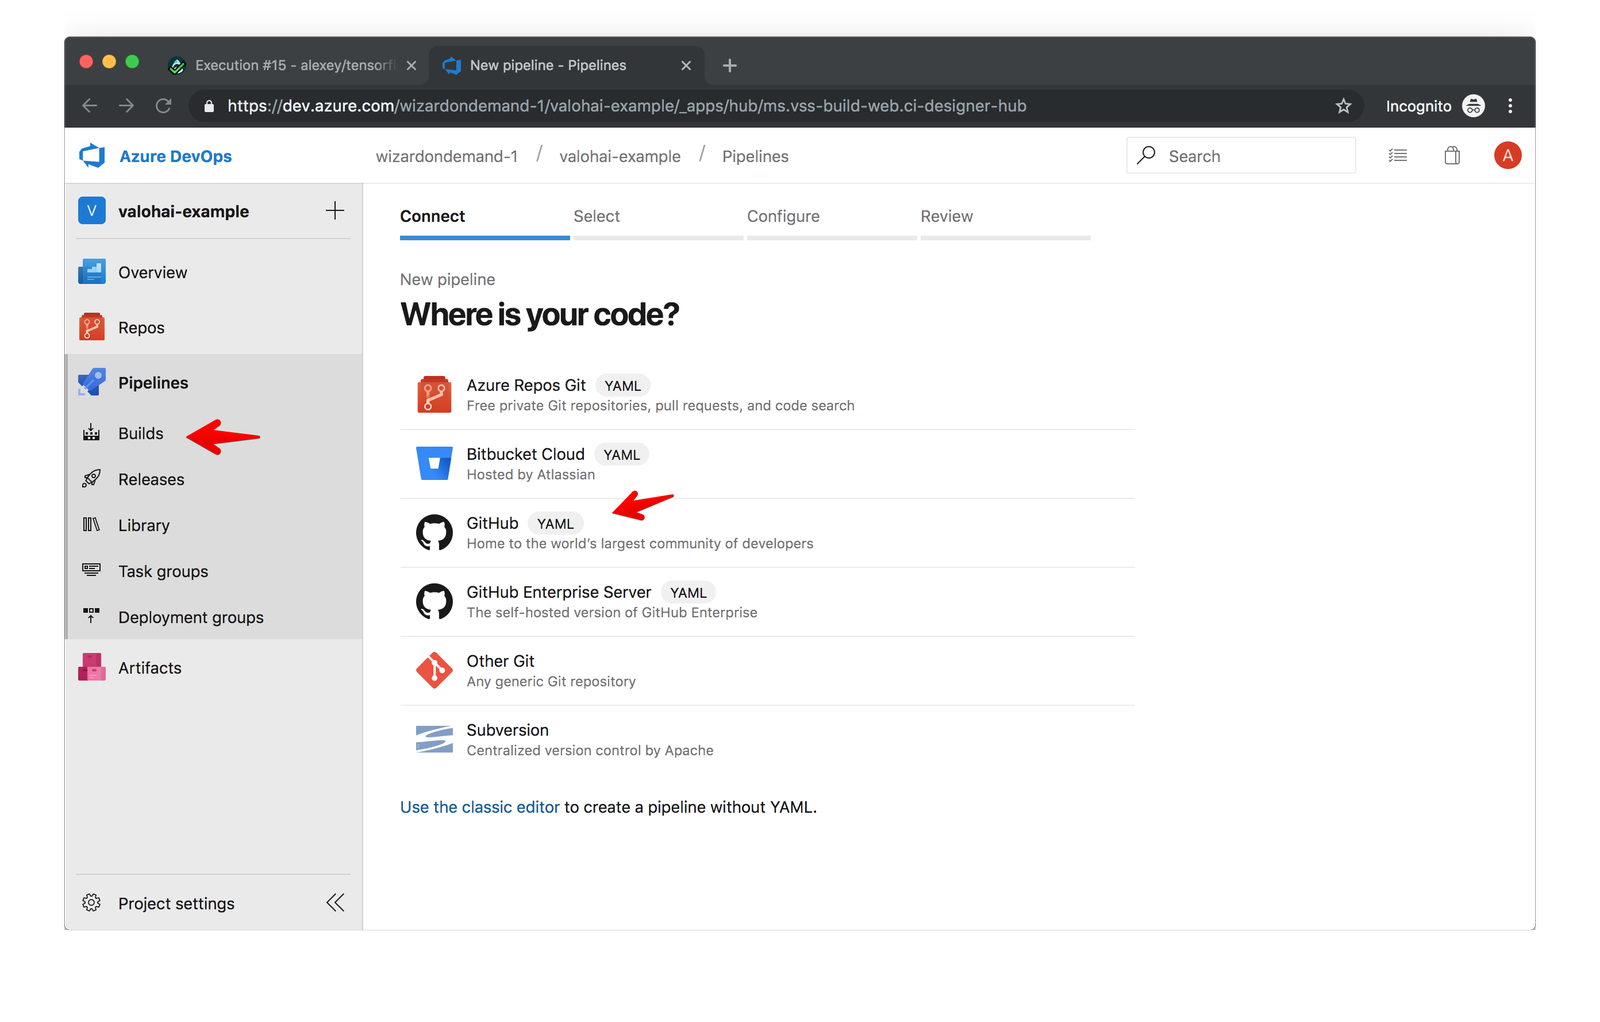Screen dimensions: 1600x1022
Task: Click the Task groups icon
Action: click(92, 570)
